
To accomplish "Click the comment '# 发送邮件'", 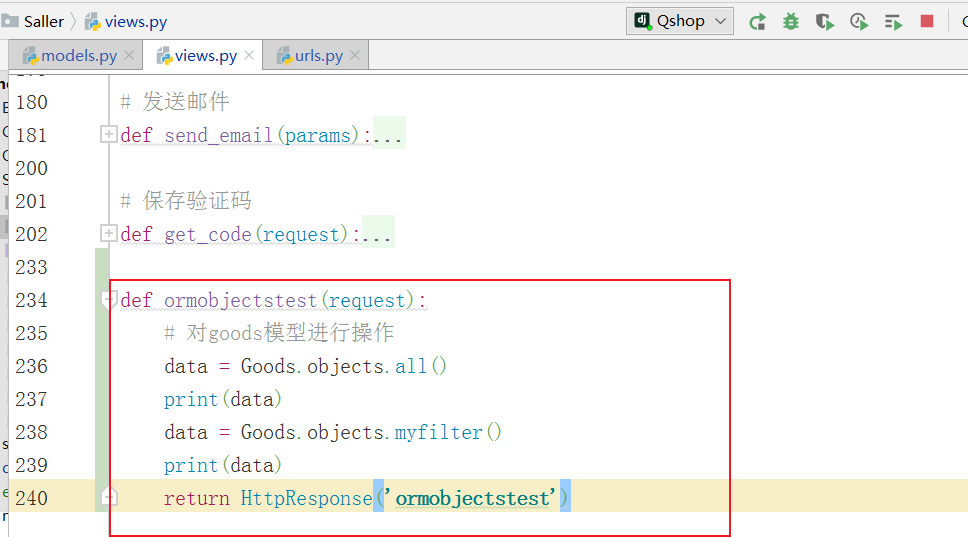I will click(175, 102).
